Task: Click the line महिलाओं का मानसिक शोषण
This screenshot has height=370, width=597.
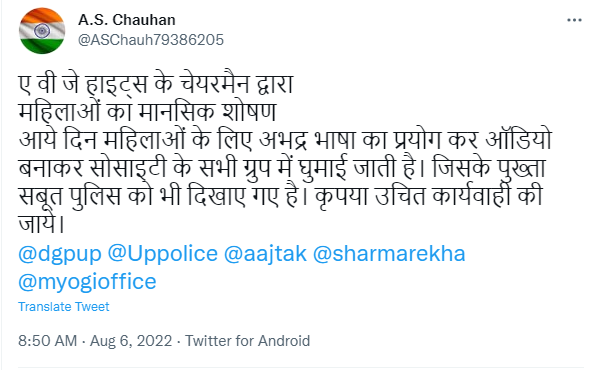Action: pos(147,112)
